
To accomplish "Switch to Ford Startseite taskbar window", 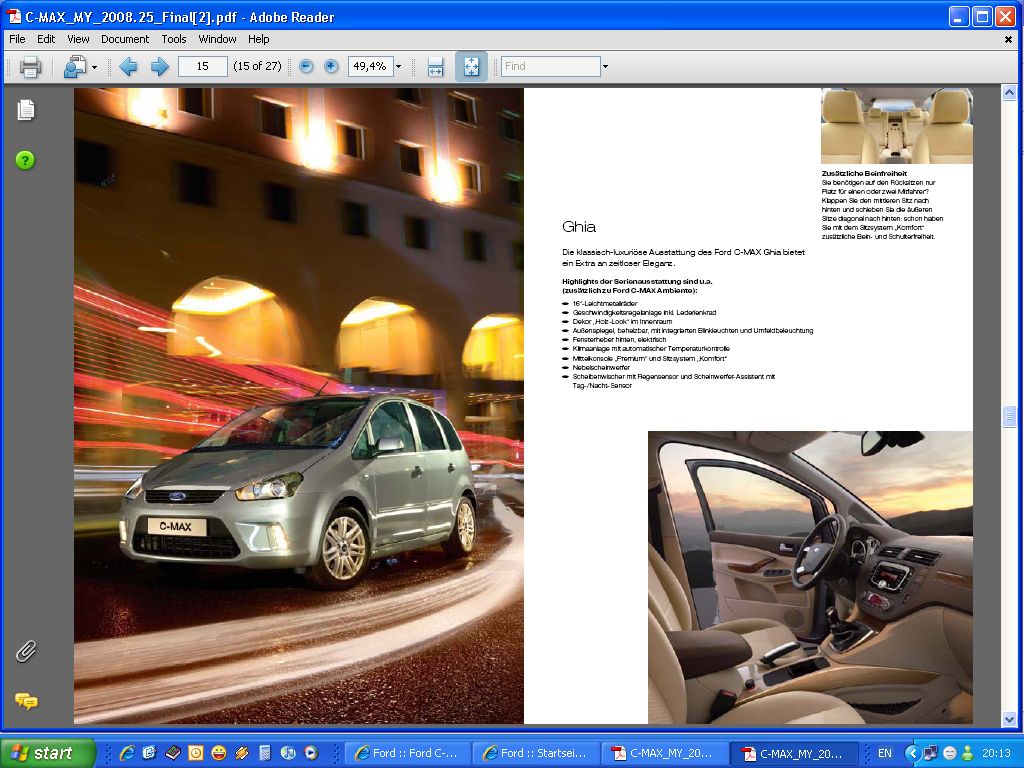I will coord(537,753).
